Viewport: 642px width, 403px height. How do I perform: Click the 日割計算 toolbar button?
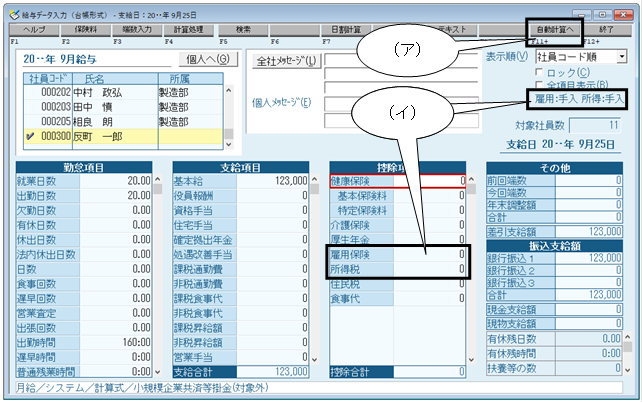346,30
